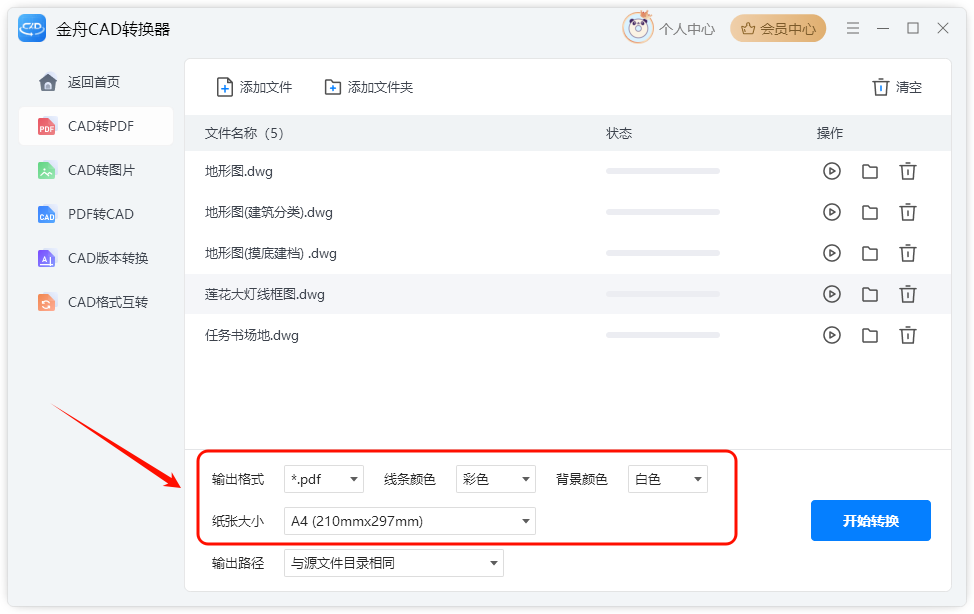
Task: Open folder for 任务书场地.dwg
Action: point(870,335)
